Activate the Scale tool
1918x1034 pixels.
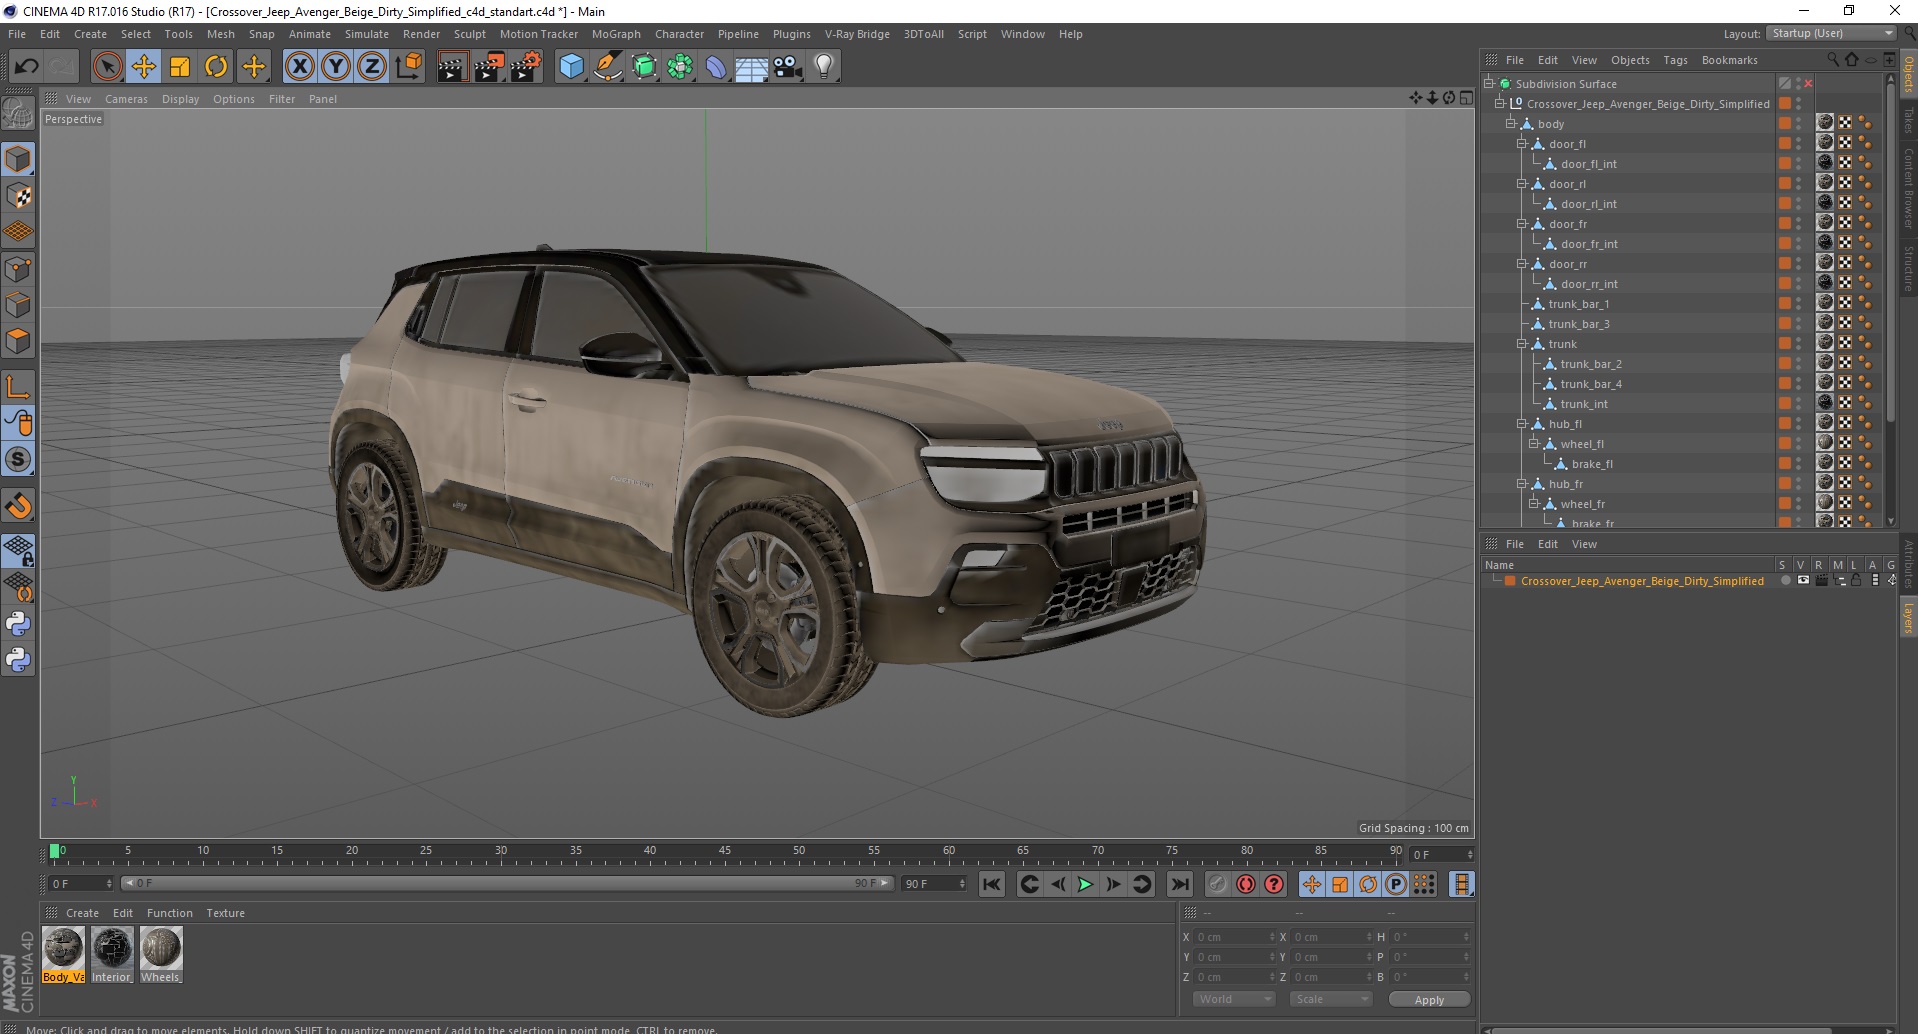pos(180,67)
